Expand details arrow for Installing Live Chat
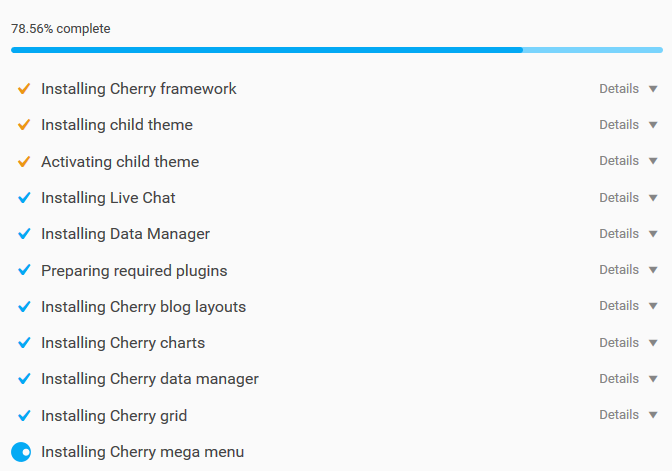The width and height of the screenshot is (672, 471). [653, 198]
